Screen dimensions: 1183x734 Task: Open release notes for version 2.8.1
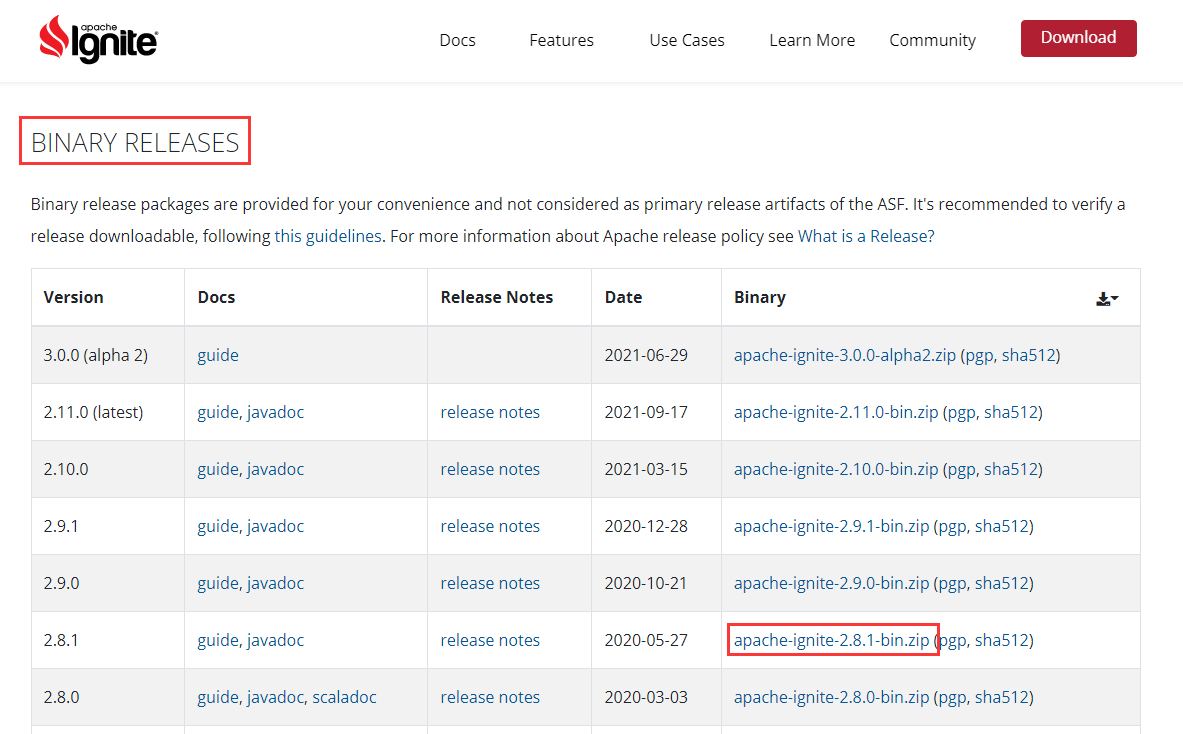coord(490,640)
